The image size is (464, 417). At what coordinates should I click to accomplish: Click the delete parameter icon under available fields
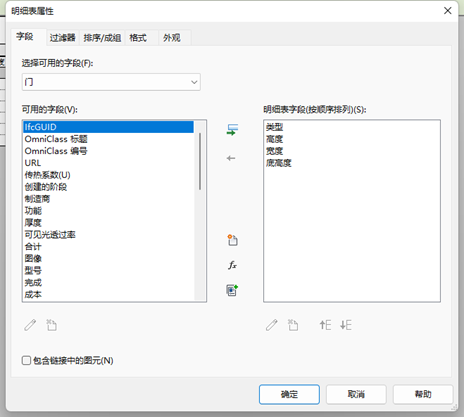tap(51, 325)
